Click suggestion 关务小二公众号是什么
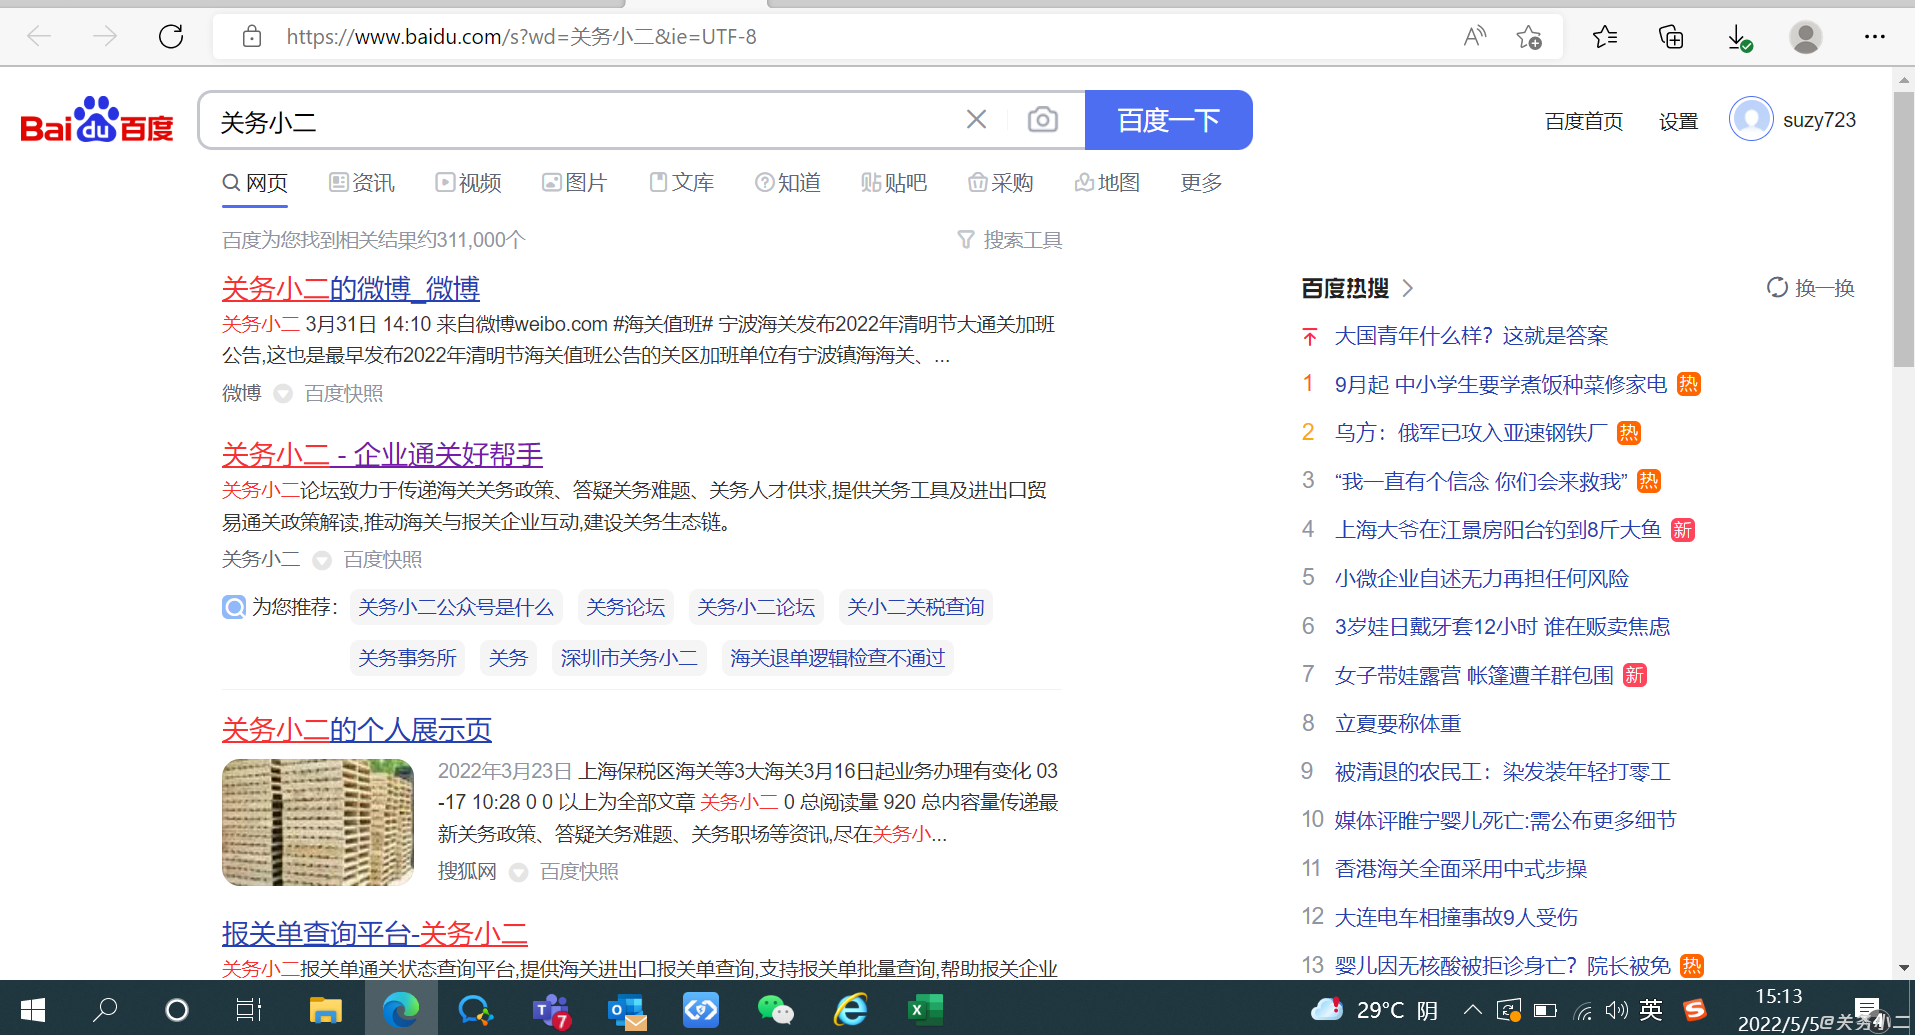Image resolution: width=1915 pixels, height=1035 pixels. (456, 607)
